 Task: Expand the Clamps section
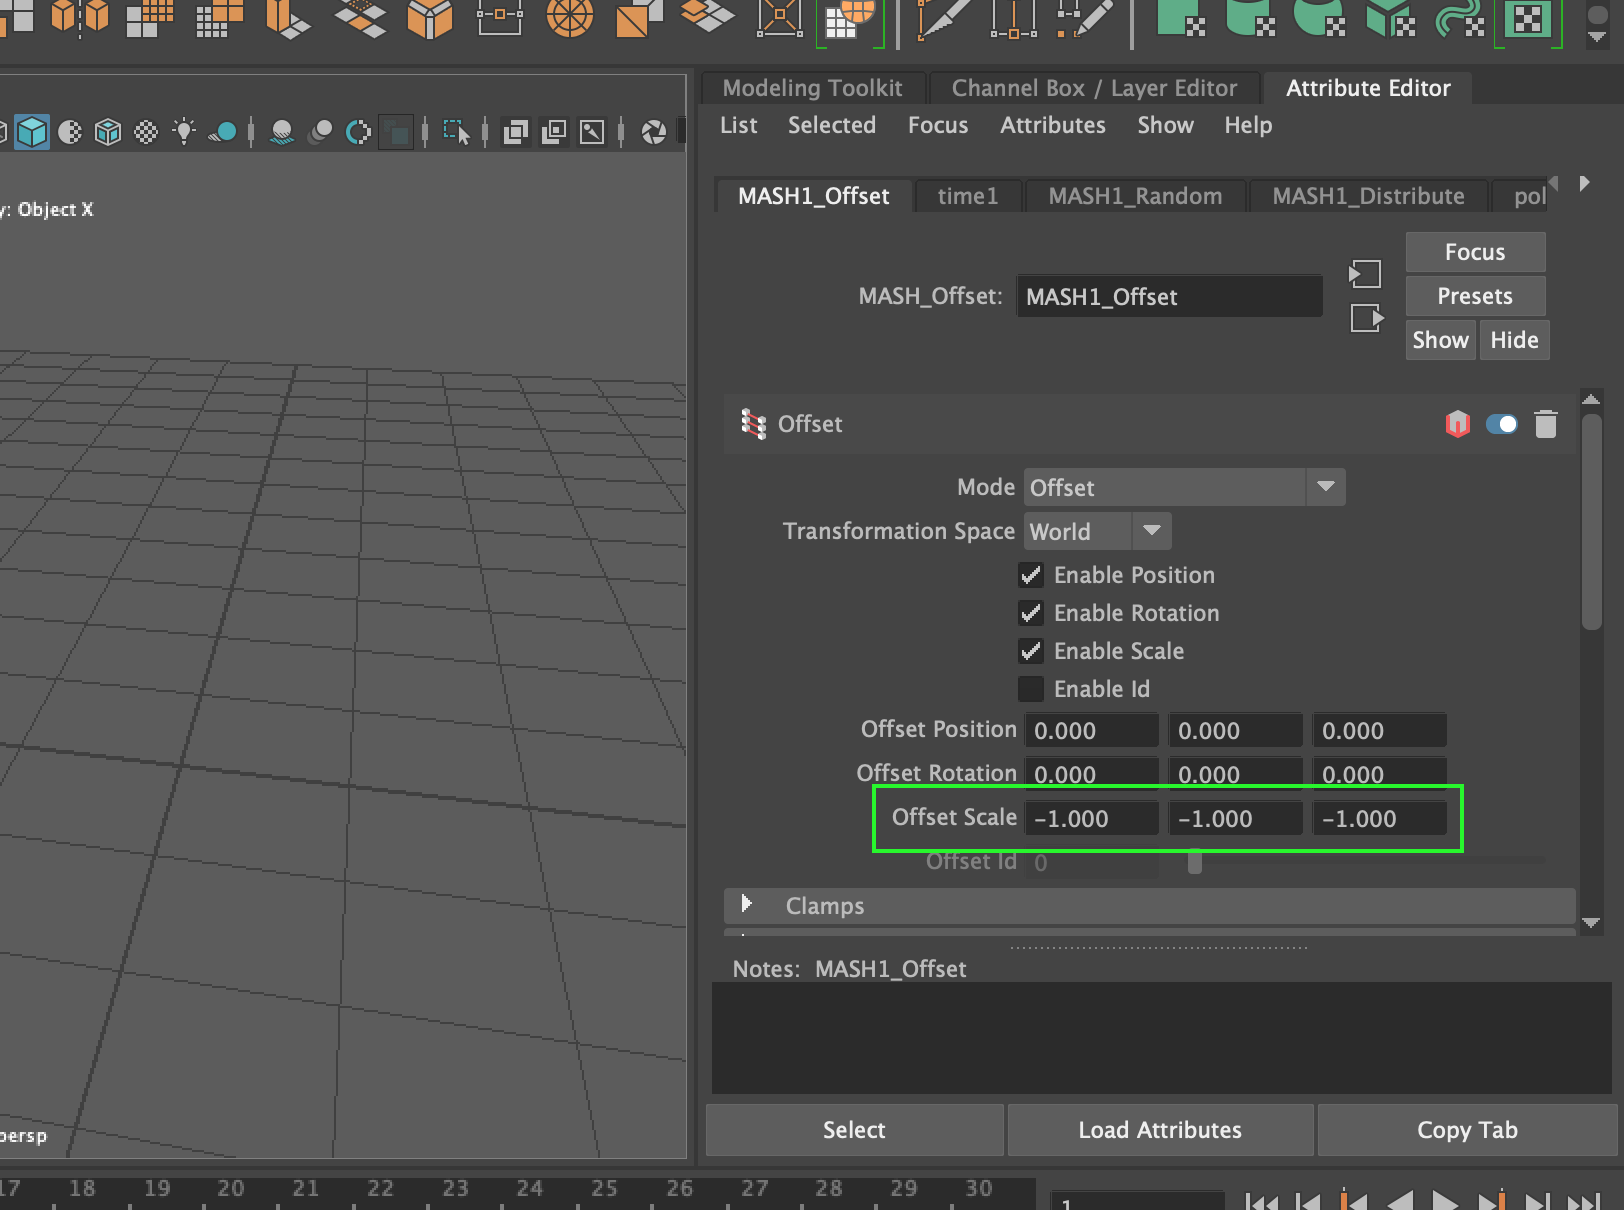(745, 906)
